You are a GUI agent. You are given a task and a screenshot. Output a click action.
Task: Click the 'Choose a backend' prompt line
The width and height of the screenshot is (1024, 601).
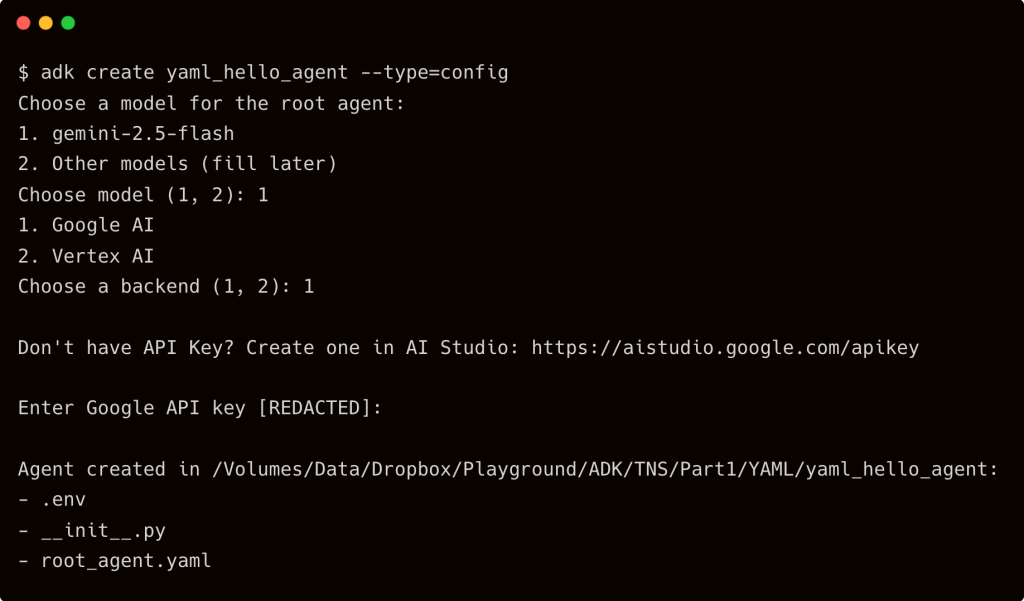point(166,286)
